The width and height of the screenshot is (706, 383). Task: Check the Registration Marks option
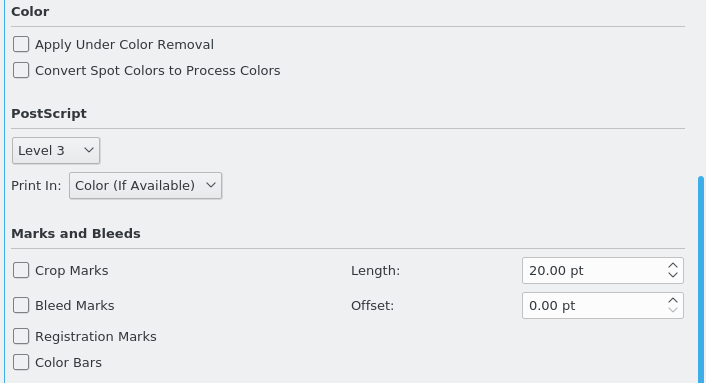[x=21, y=337]
